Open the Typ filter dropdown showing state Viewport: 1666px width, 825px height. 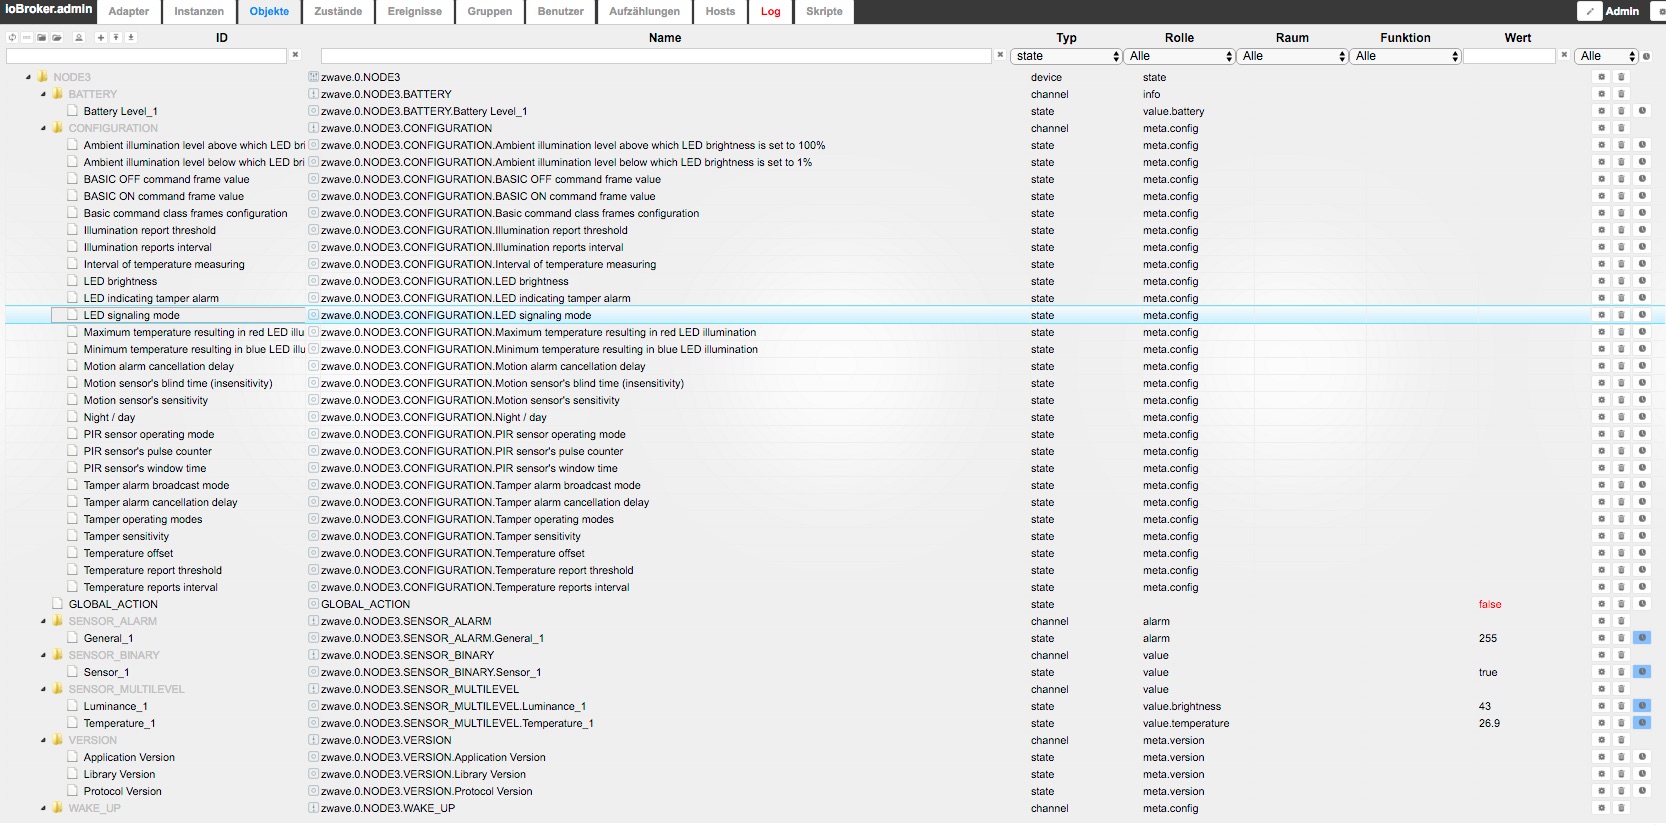pyautogui.click(x=1066, y=56)
